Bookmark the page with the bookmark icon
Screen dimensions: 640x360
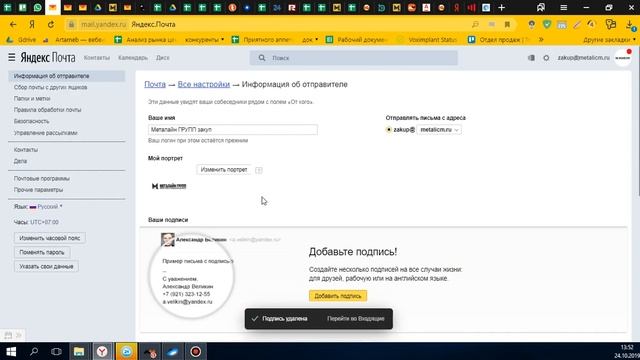point(507,24)
